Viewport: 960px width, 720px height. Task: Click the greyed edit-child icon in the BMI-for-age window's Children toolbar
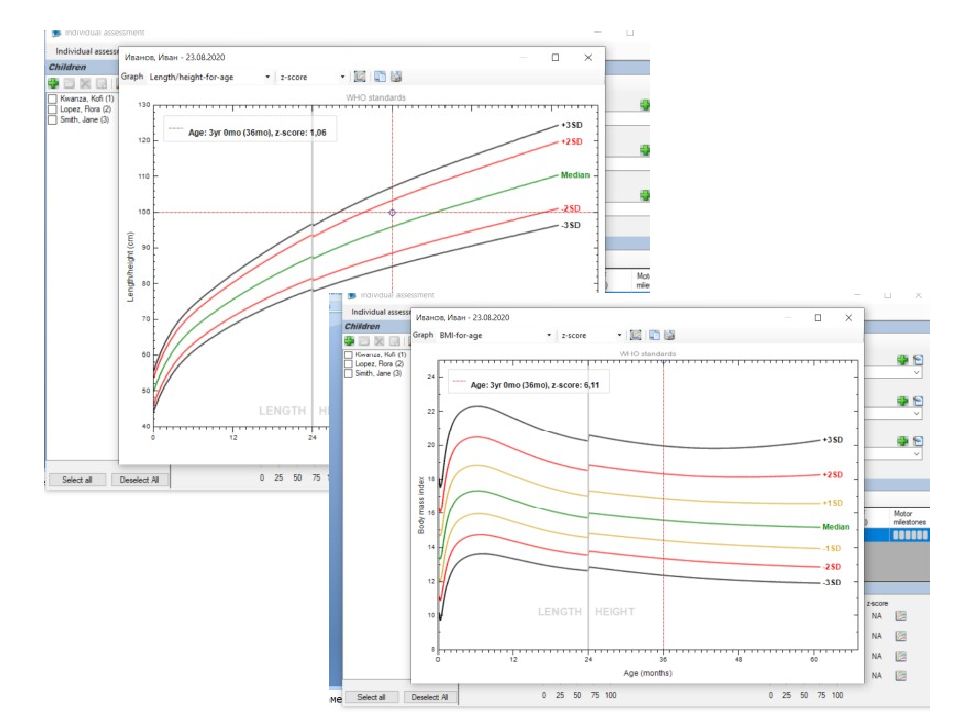click(x=364, y=341)
